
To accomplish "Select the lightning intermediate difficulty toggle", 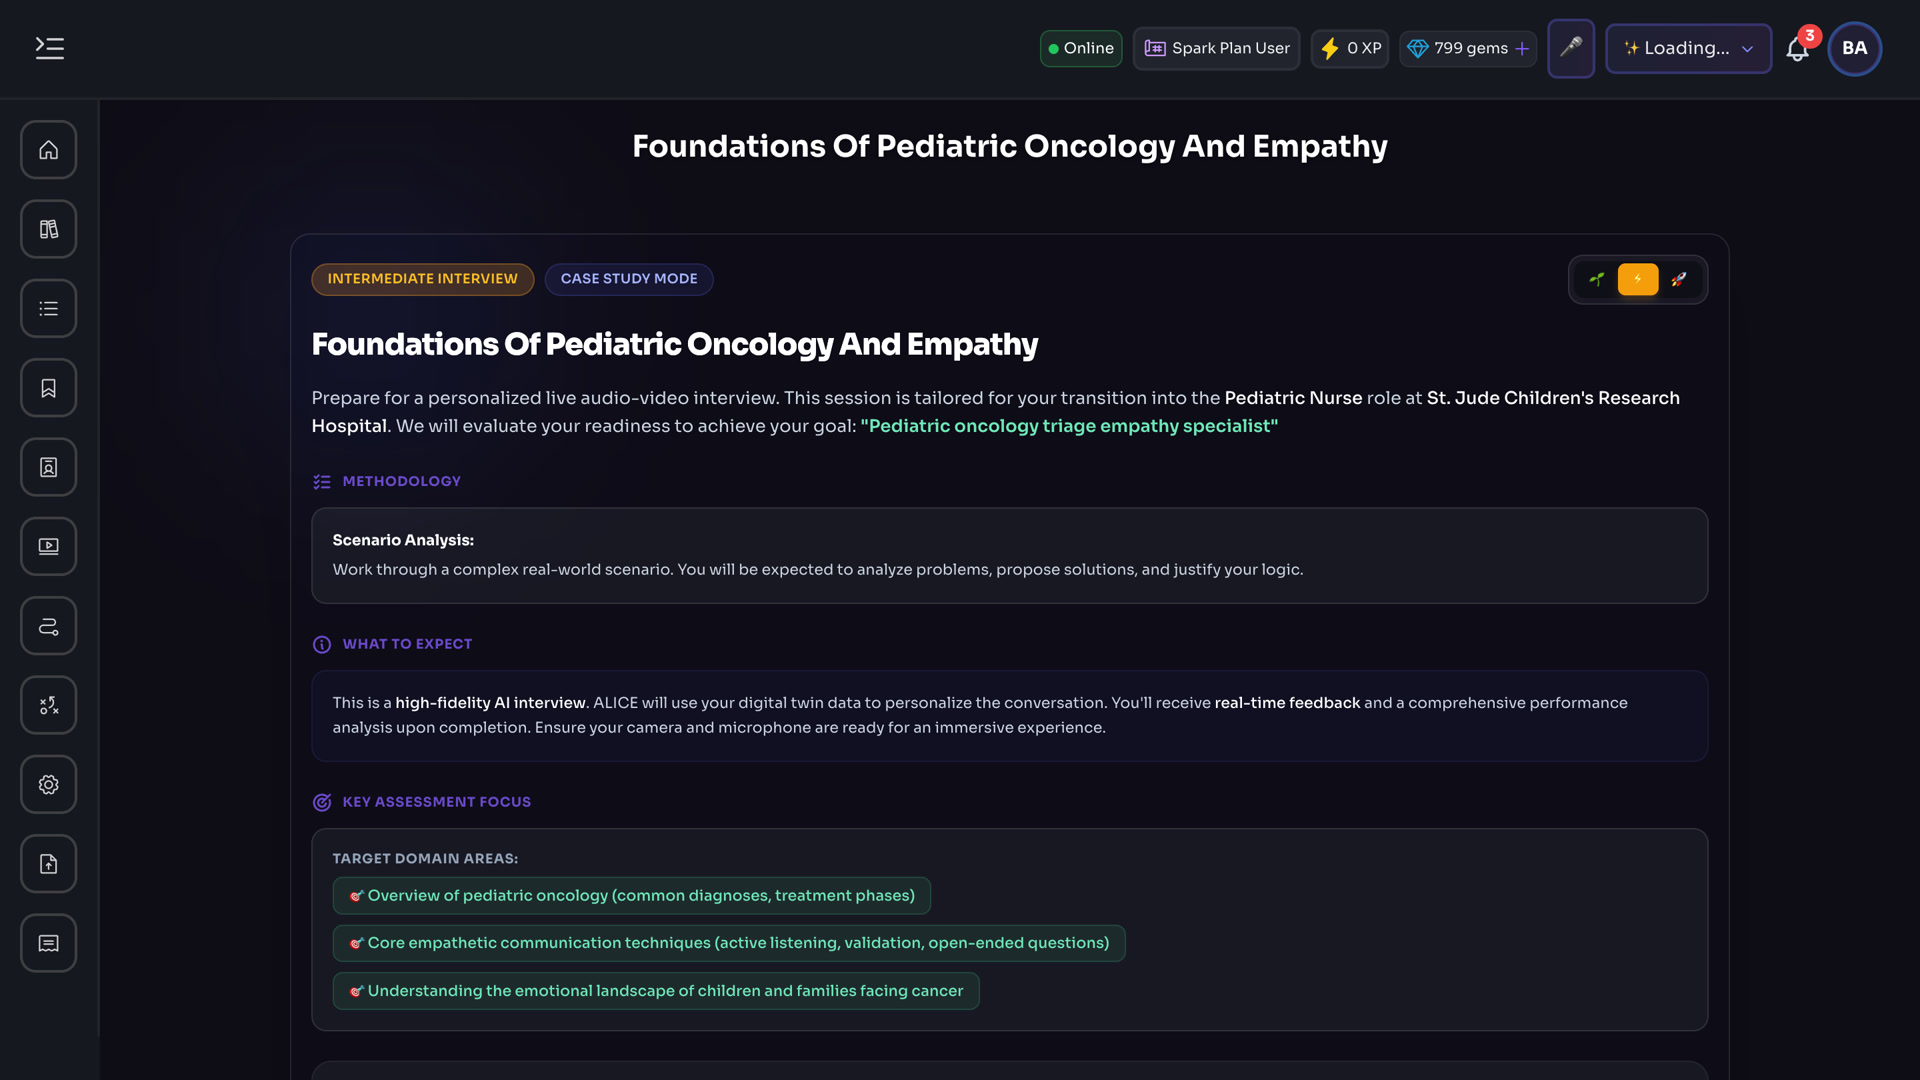I will click(1638, 279).
